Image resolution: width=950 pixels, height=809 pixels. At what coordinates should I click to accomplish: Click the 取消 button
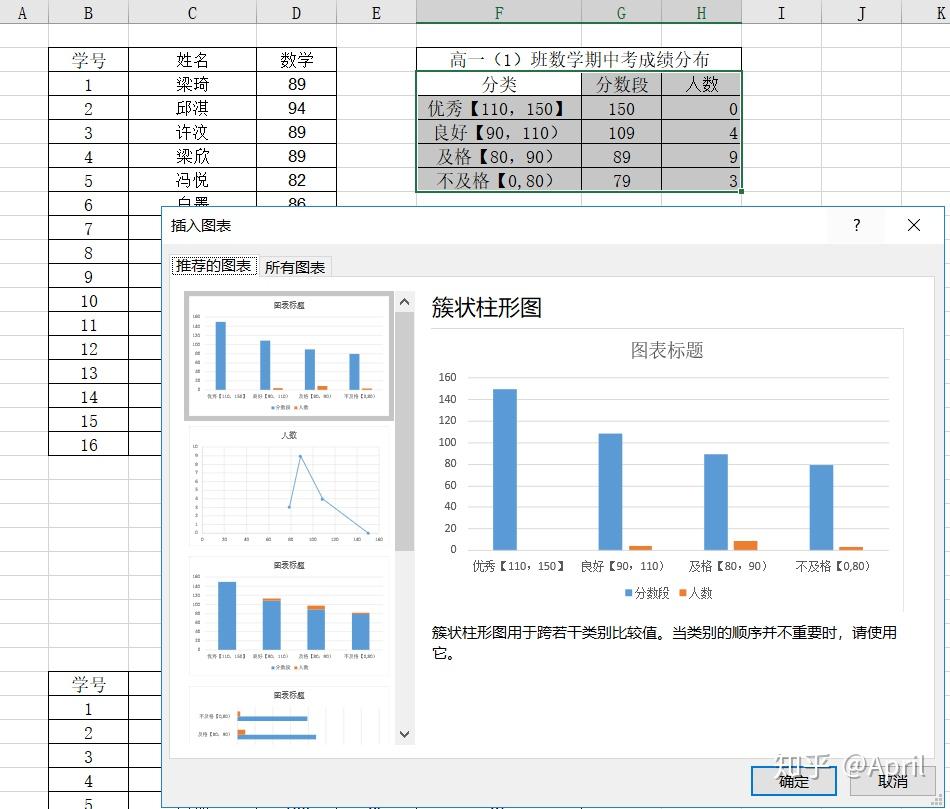tap(895, 781)
